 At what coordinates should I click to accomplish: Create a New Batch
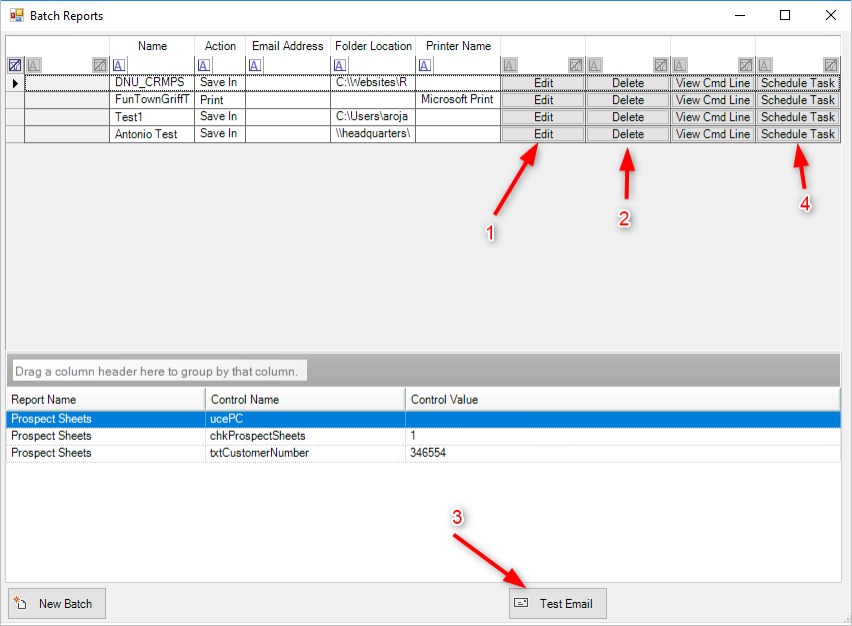pos(56,603)
